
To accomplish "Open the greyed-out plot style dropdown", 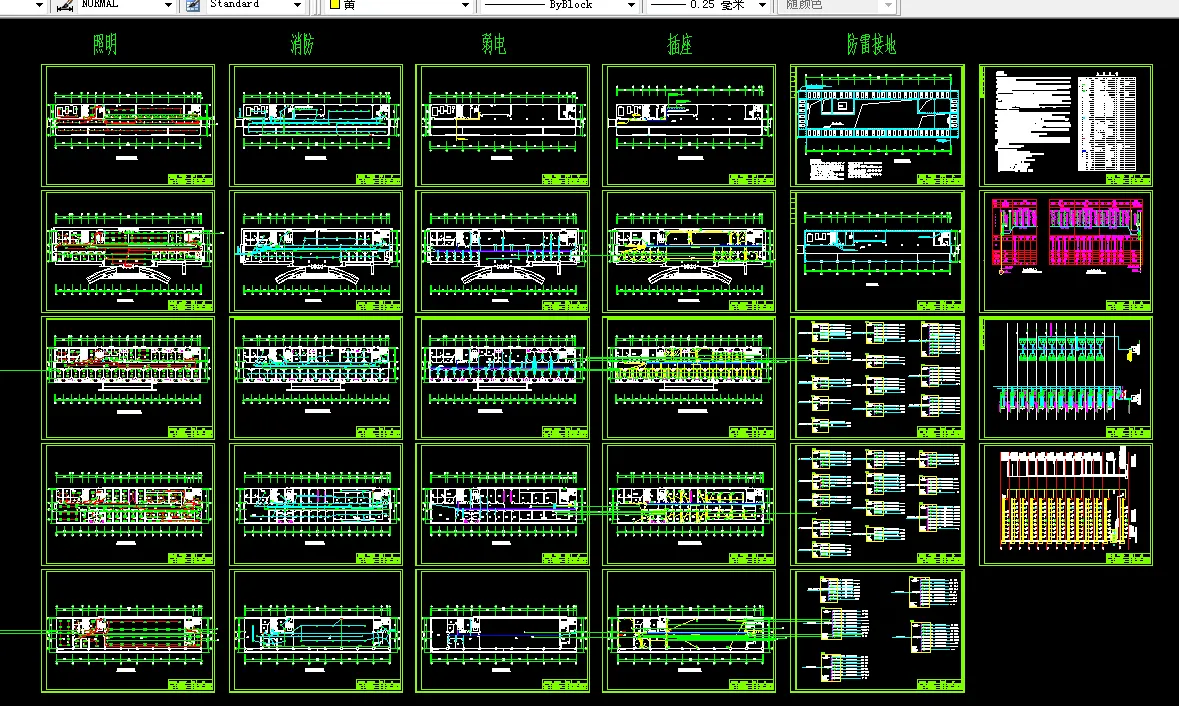I will pyautogui.click(x=888, y=5).
